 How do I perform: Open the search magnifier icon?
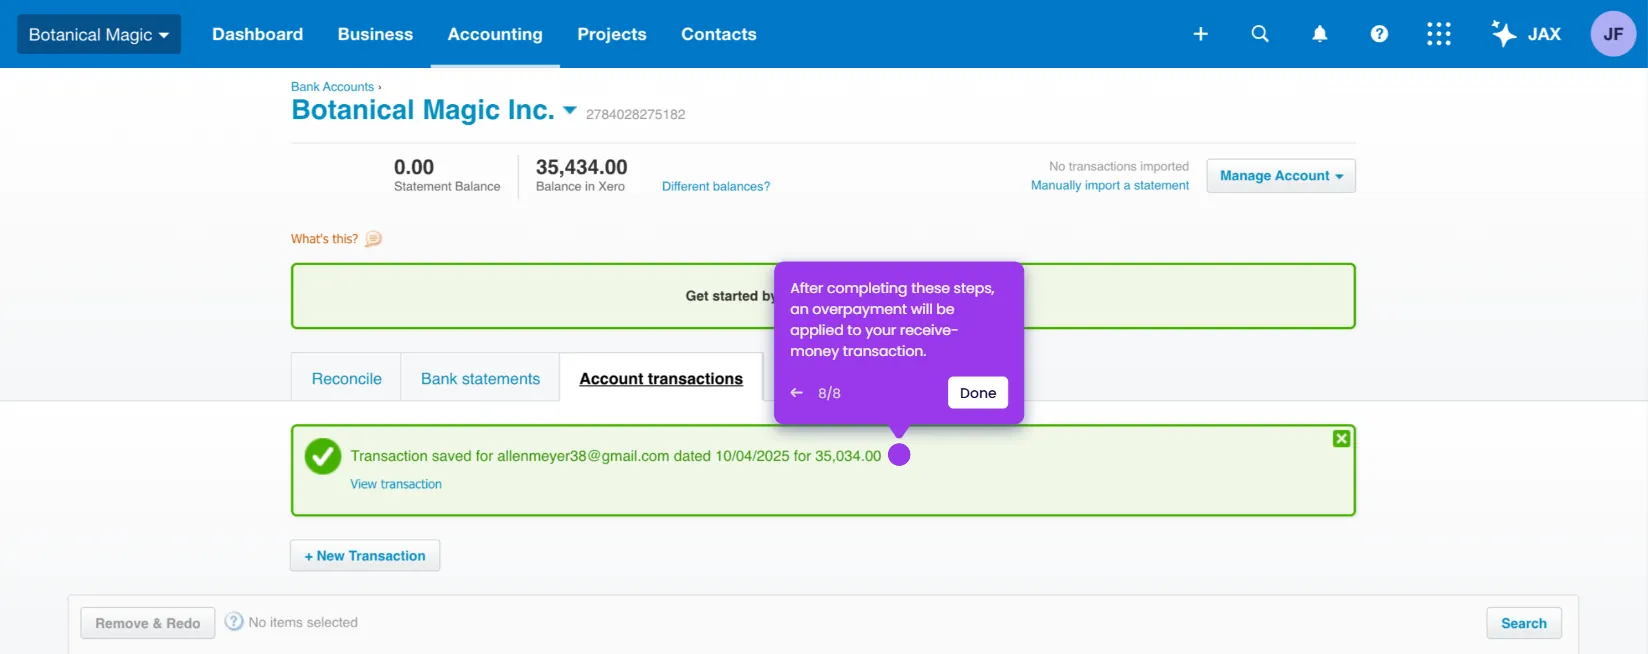click(1260, 34)
